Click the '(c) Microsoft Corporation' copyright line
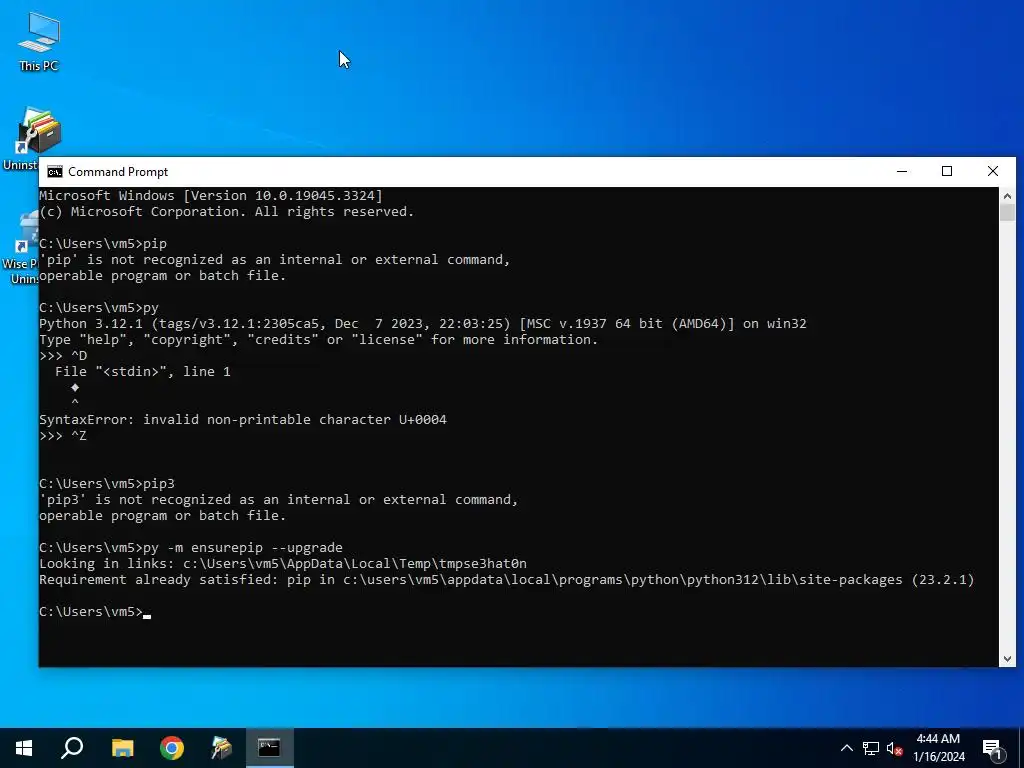Viewport: 1024px width, 768px height. coord(227,212)
